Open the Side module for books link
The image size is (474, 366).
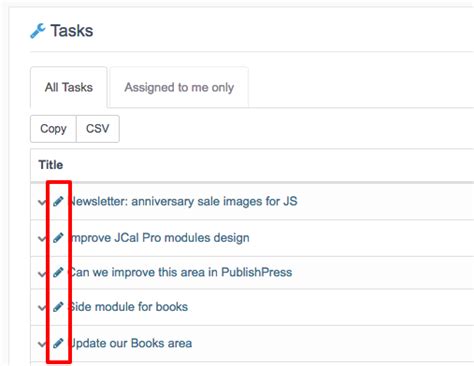coord(128,307)
